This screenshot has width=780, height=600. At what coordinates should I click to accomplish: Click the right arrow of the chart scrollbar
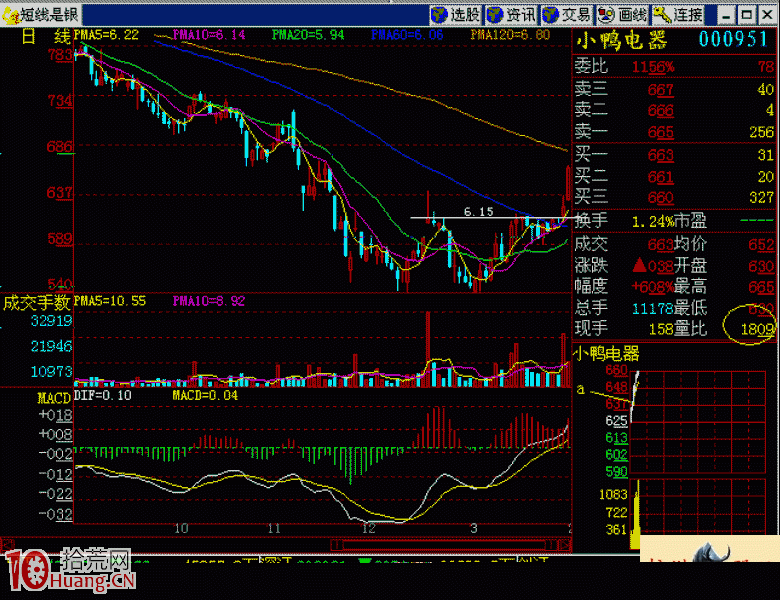pyautogui.click(x=565, y=545)
